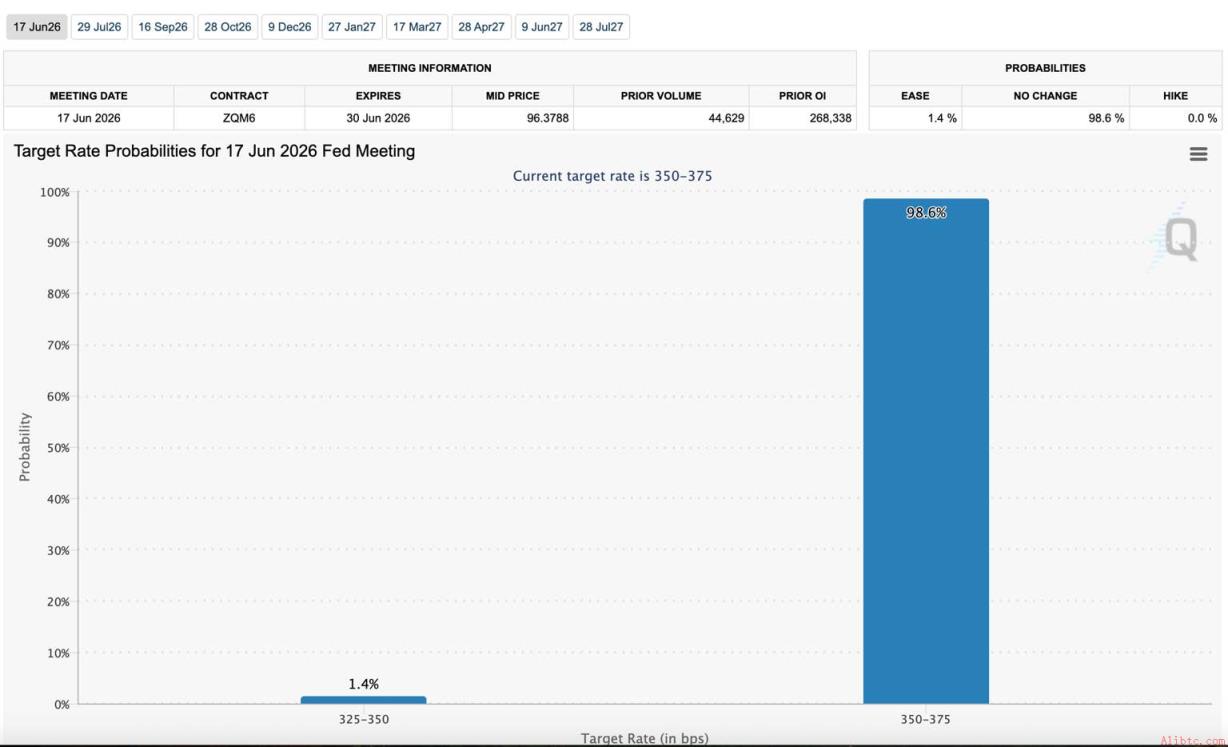Select the 17 Mar27 meeting tab

pos(417,27)
